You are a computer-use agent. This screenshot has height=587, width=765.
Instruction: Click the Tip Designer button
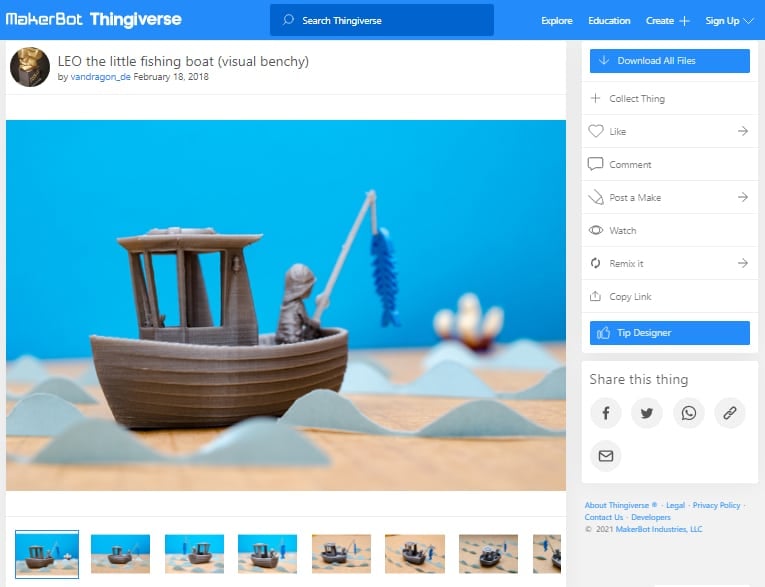point(669,333)
